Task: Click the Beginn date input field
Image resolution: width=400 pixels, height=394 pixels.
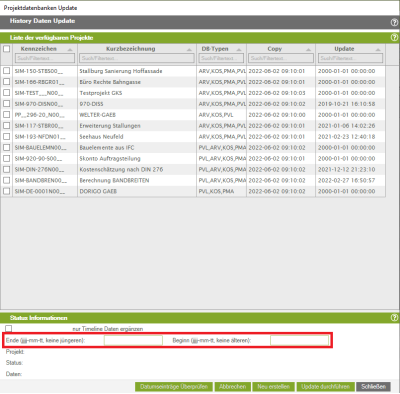Action: 299,340
